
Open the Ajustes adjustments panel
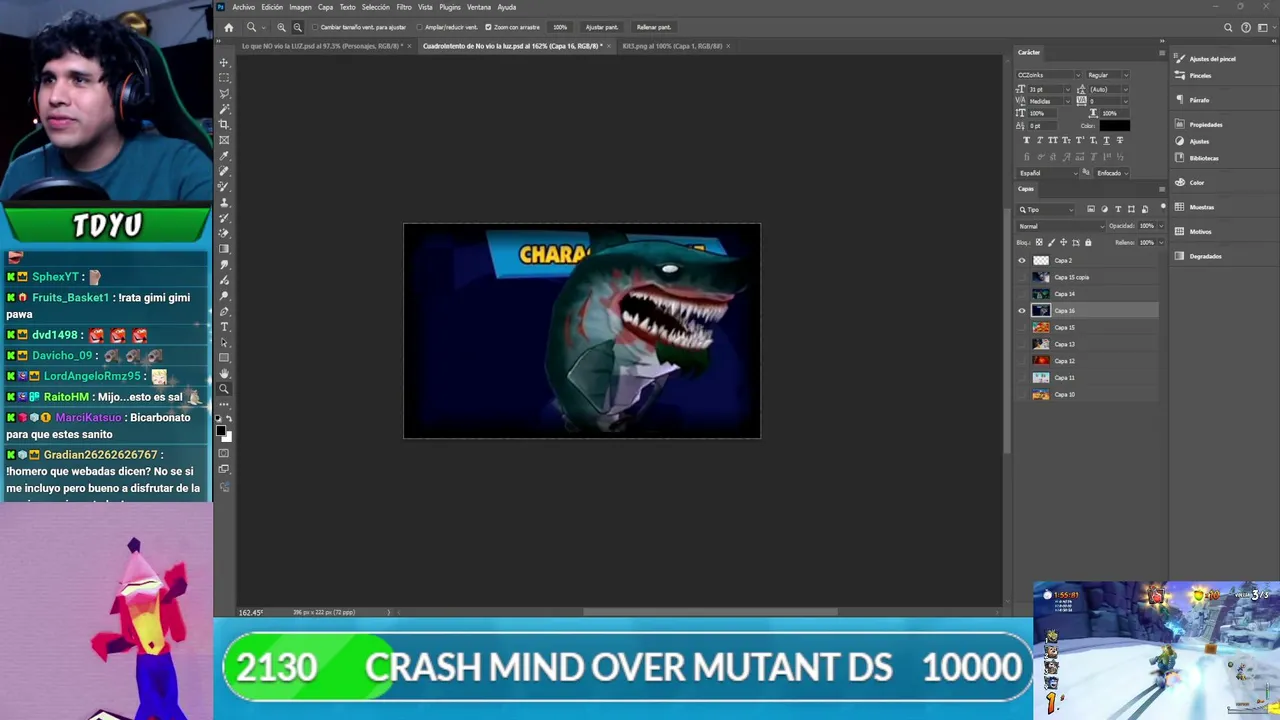(x=1193, y=141)
